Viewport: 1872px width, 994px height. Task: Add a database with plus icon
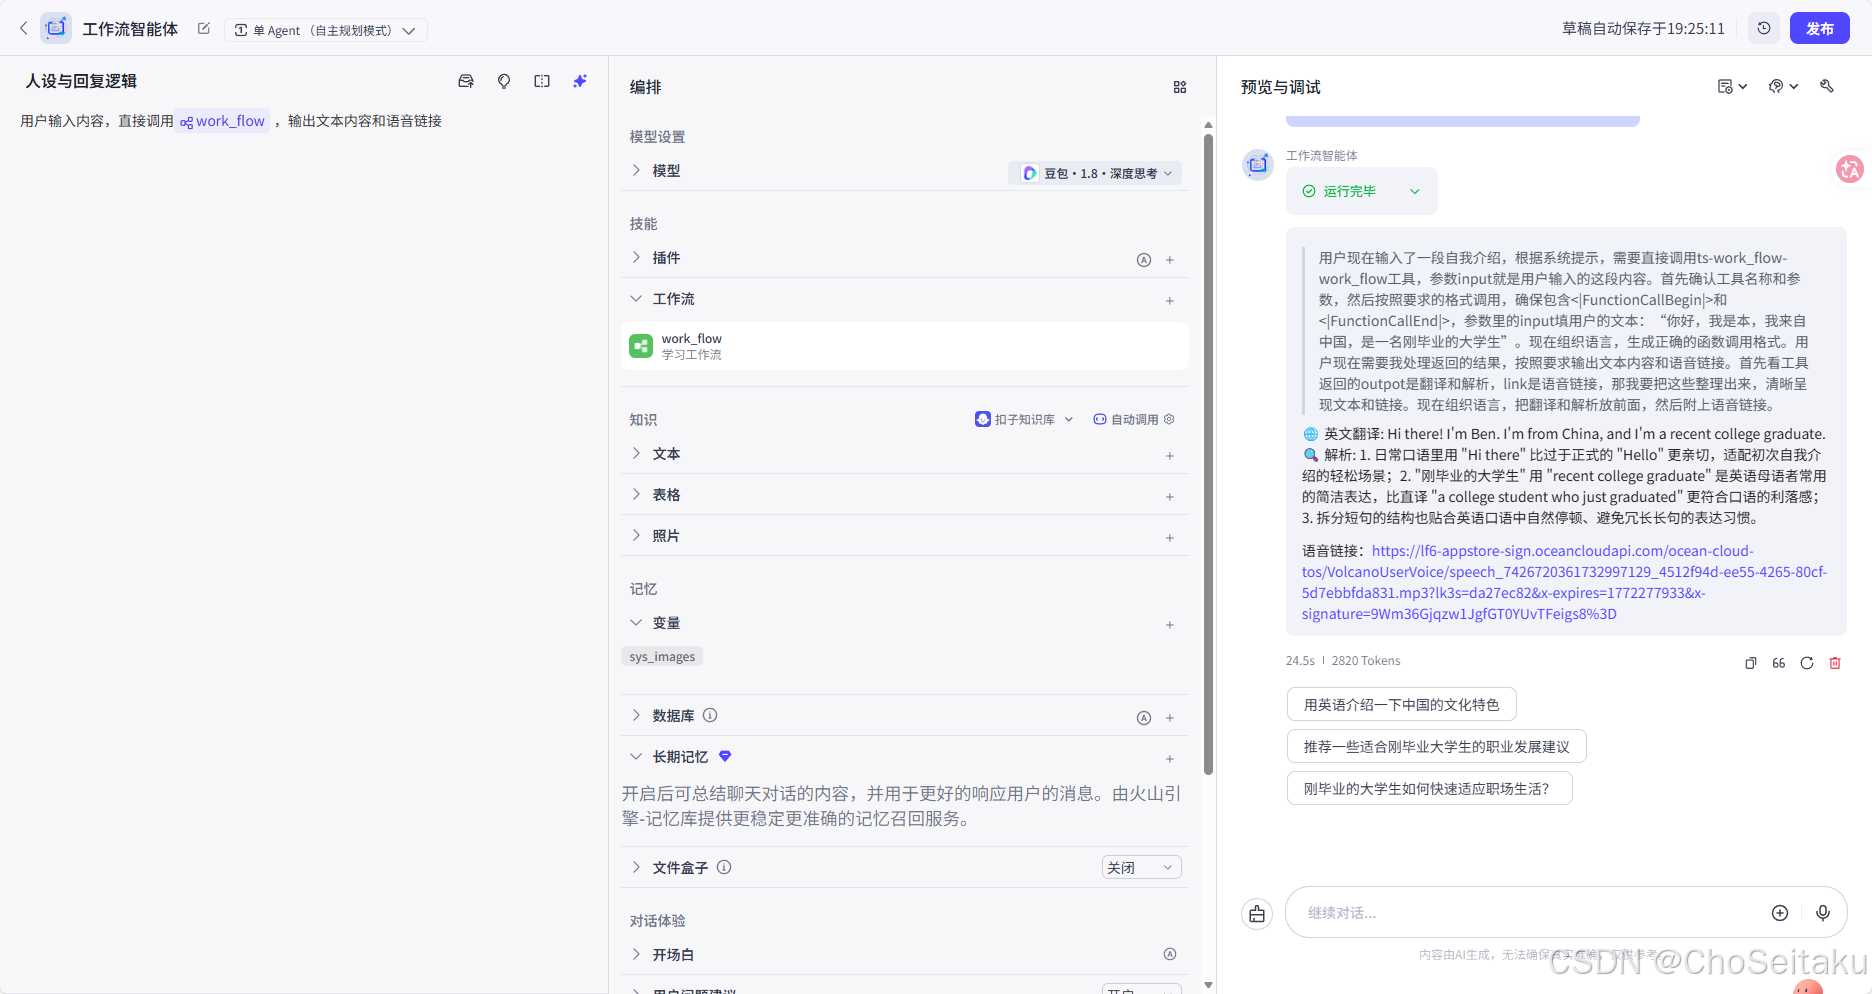click(x=1170, y=718)
